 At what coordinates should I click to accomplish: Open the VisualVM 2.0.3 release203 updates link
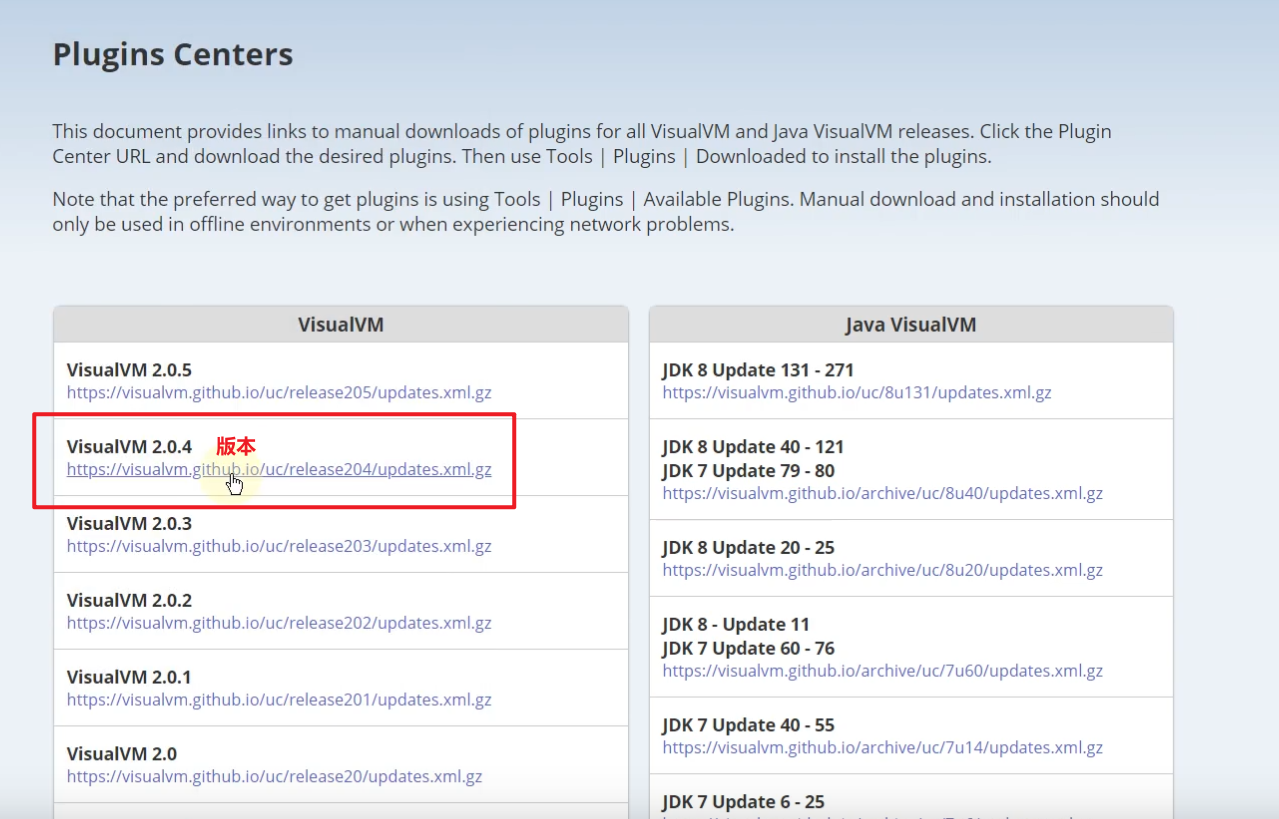(279, 547)
